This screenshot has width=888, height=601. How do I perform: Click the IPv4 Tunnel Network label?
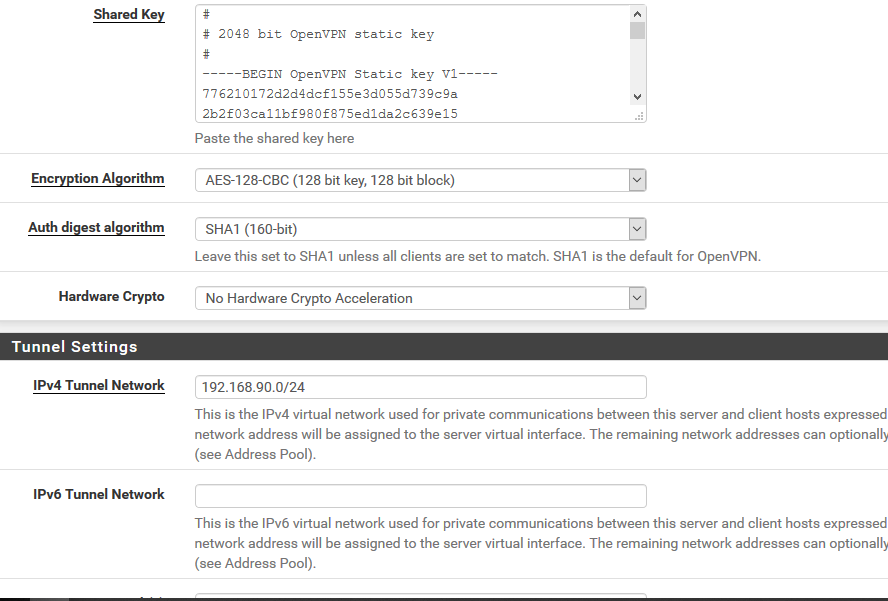coord(99,385)
